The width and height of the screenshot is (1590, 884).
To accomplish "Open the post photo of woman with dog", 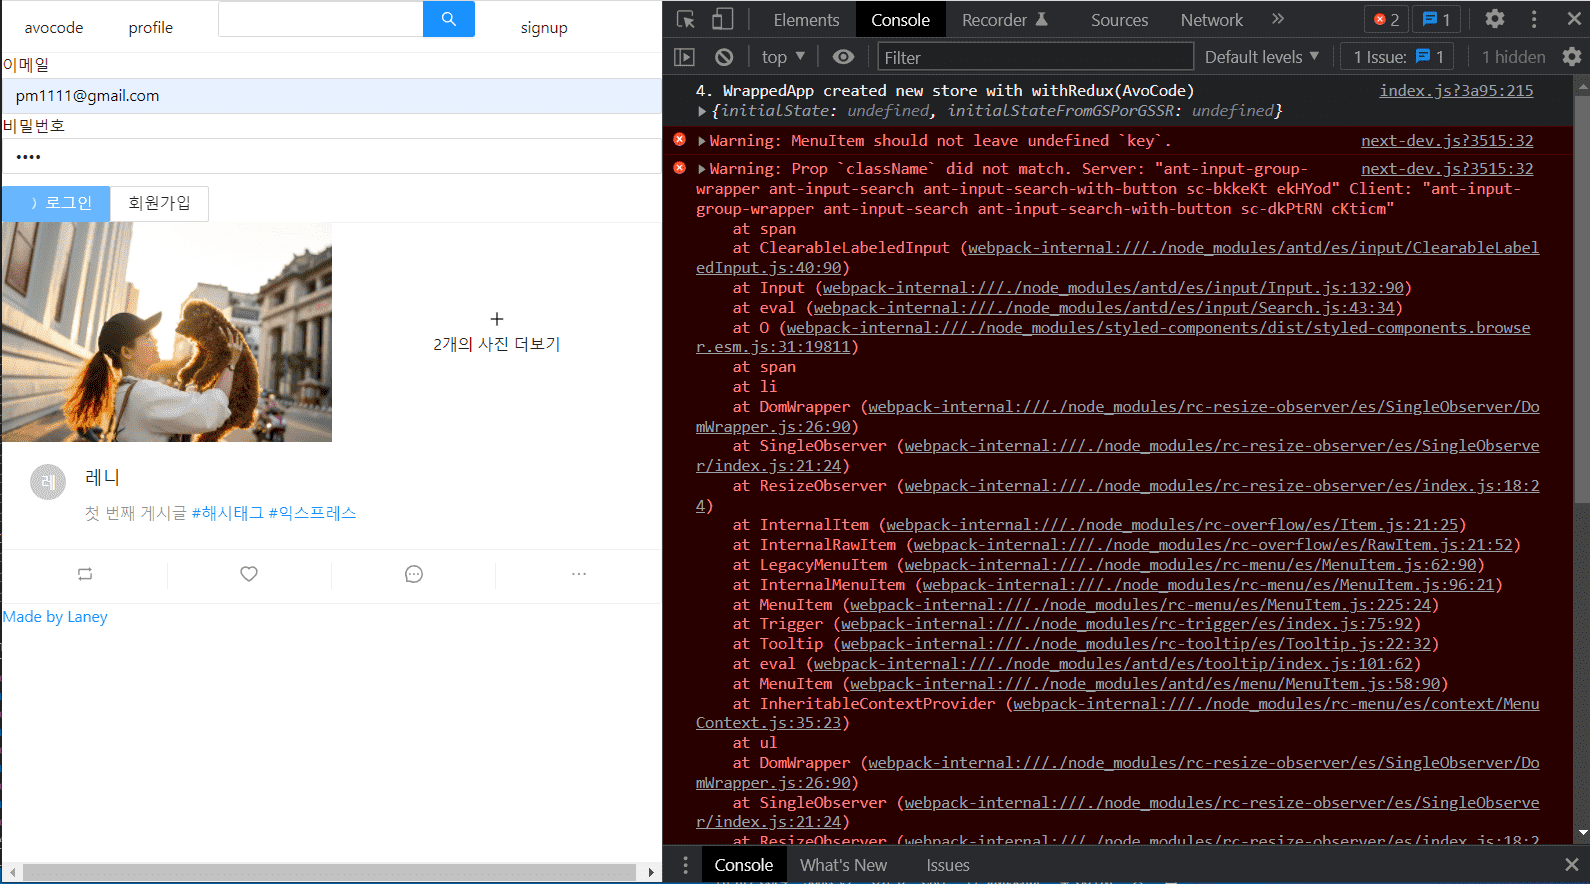I will (167, 332).
